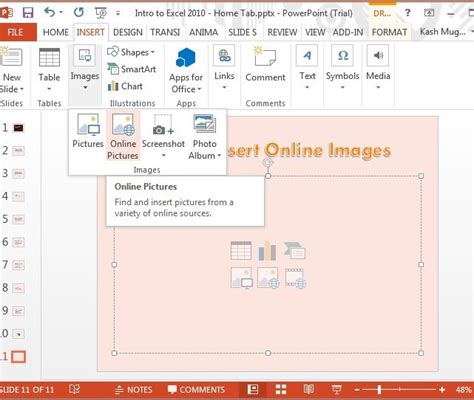Expand the Table dropdown arrow
This screenshot has width=474, height=400.
tap(49, 89)
